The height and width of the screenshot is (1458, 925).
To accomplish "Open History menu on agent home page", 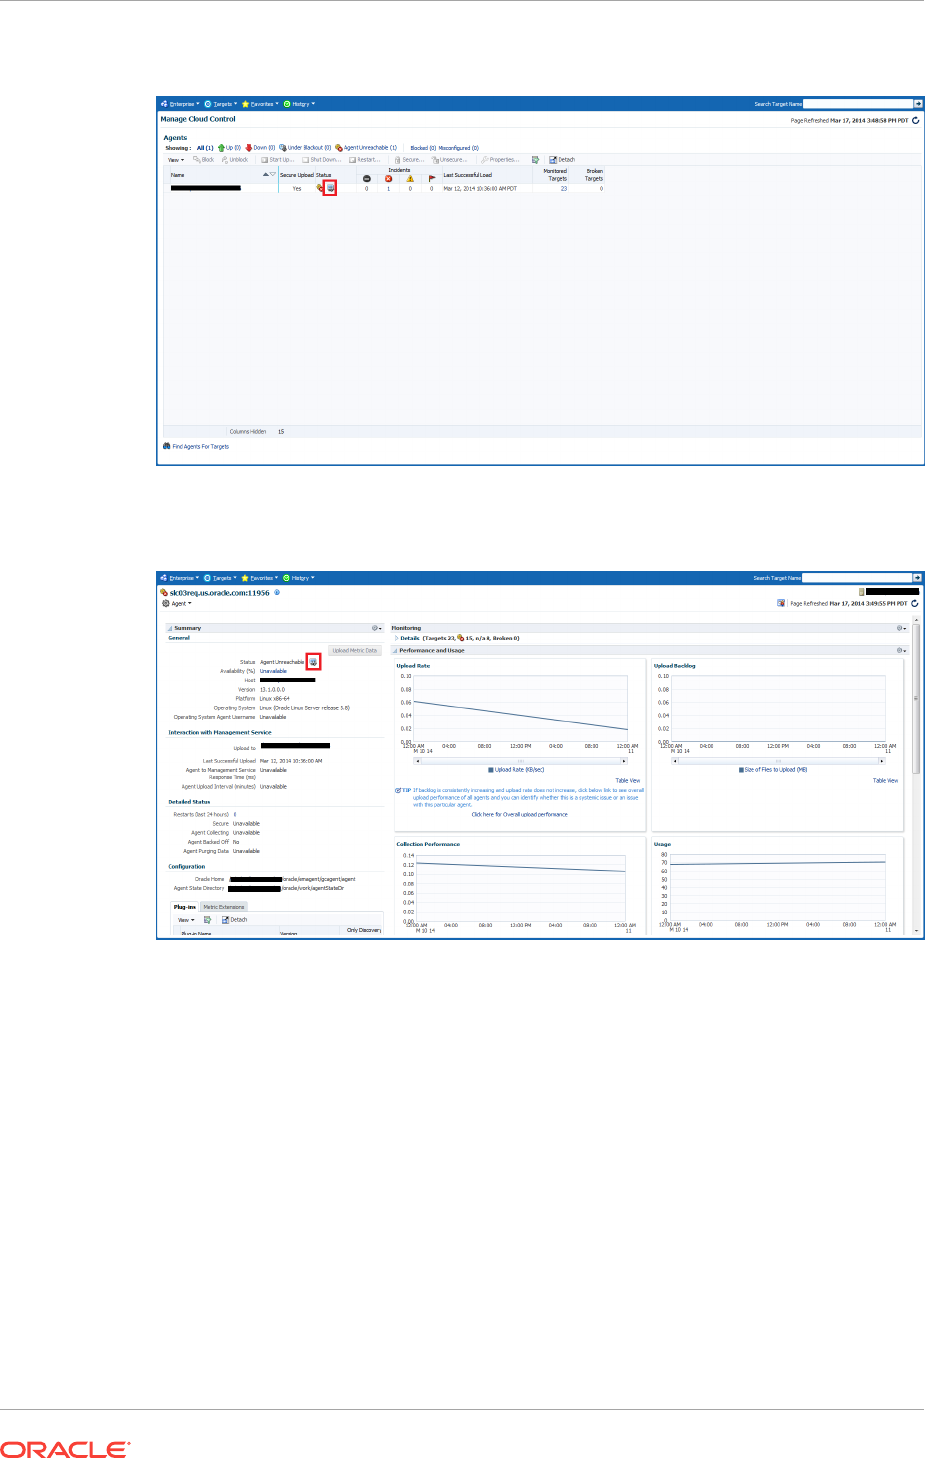I will tap(299, 578).
